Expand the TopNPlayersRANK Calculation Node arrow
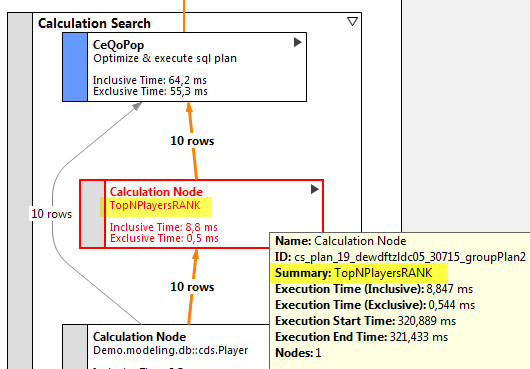 [x=314, y=189]
